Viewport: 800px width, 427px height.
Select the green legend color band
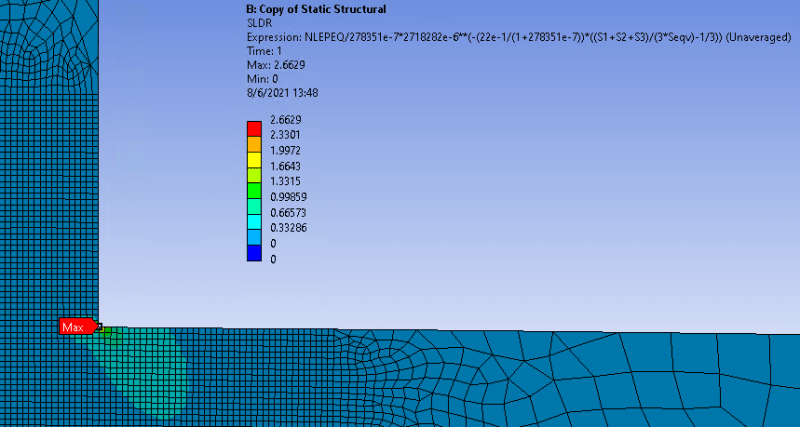pos(254,191)
